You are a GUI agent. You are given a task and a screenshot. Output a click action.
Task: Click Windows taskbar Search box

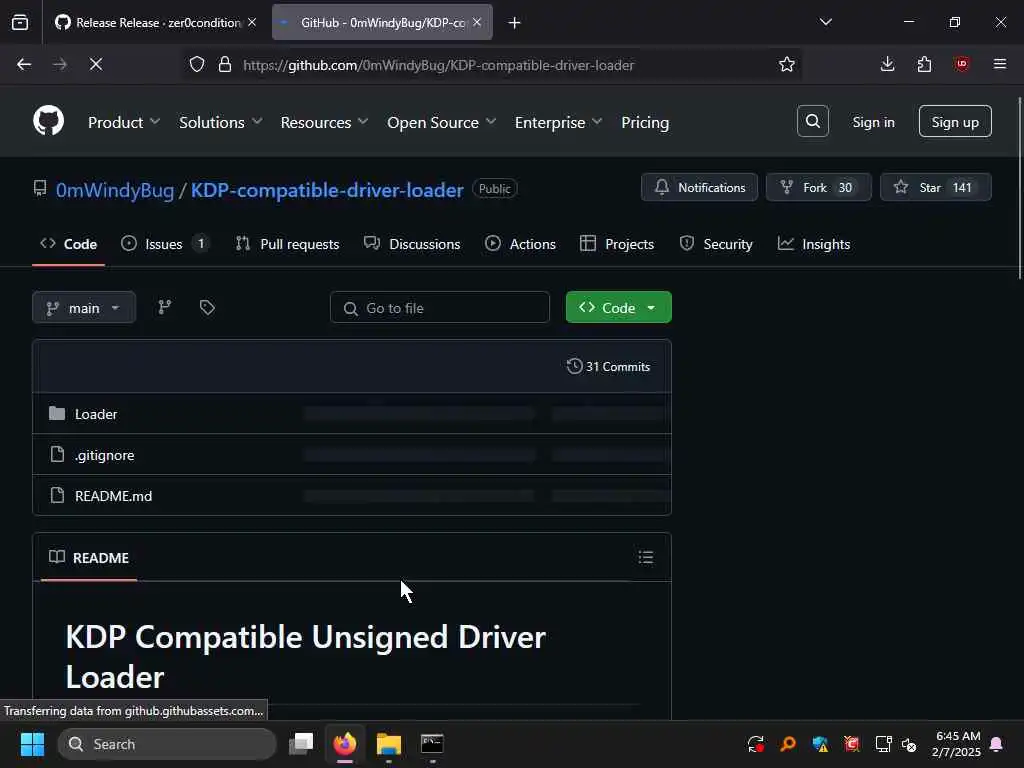tap(167, 744)
